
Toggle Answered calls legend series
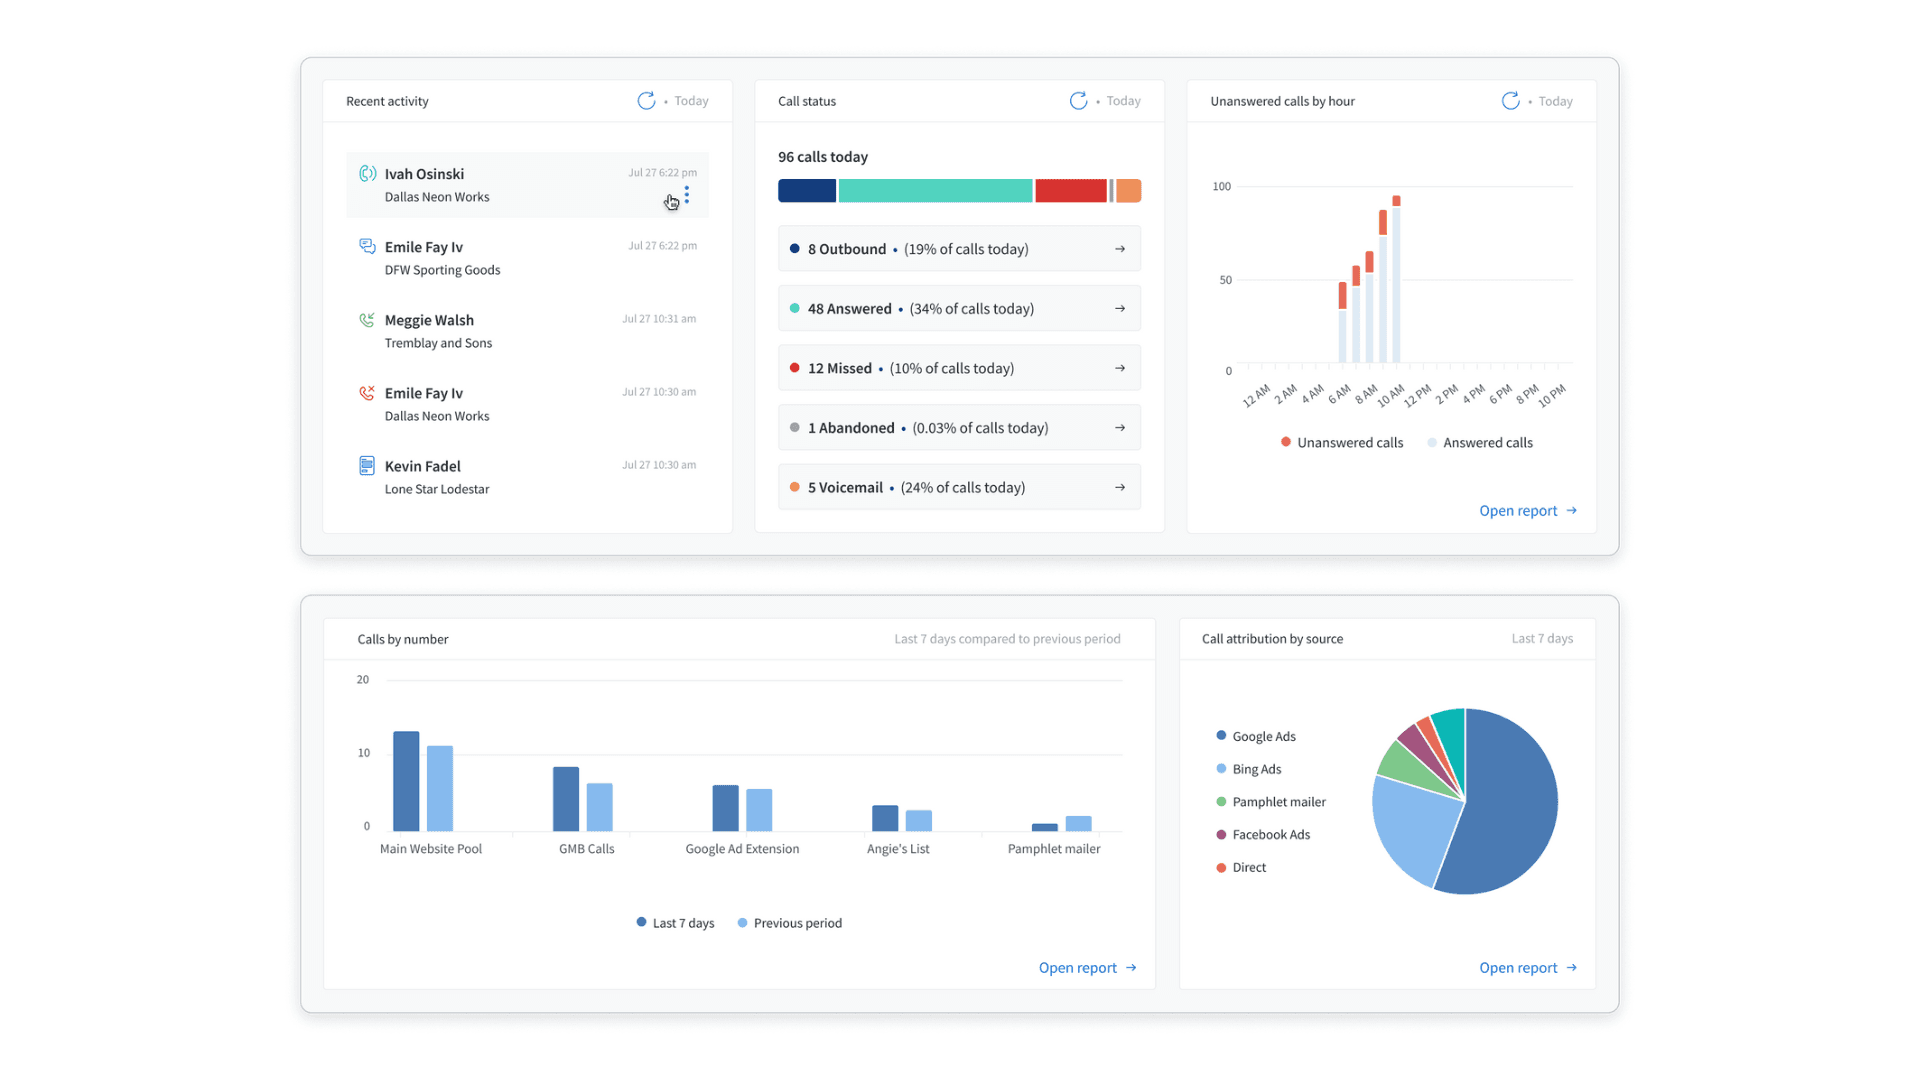pos(1480,443)
